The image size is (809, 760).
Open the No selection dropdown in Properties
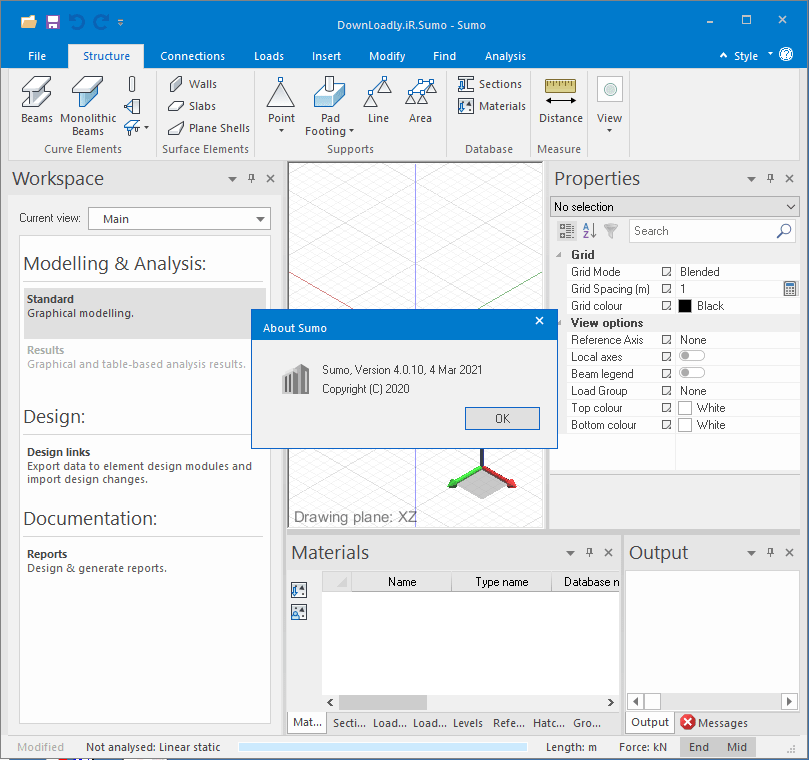click(674, 207)
